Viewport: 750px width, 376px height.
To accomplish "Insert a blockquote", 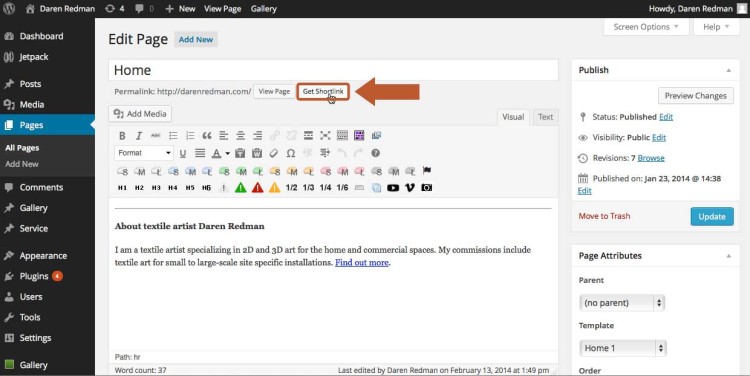I will pyautogui.click(x=207, y=136).
